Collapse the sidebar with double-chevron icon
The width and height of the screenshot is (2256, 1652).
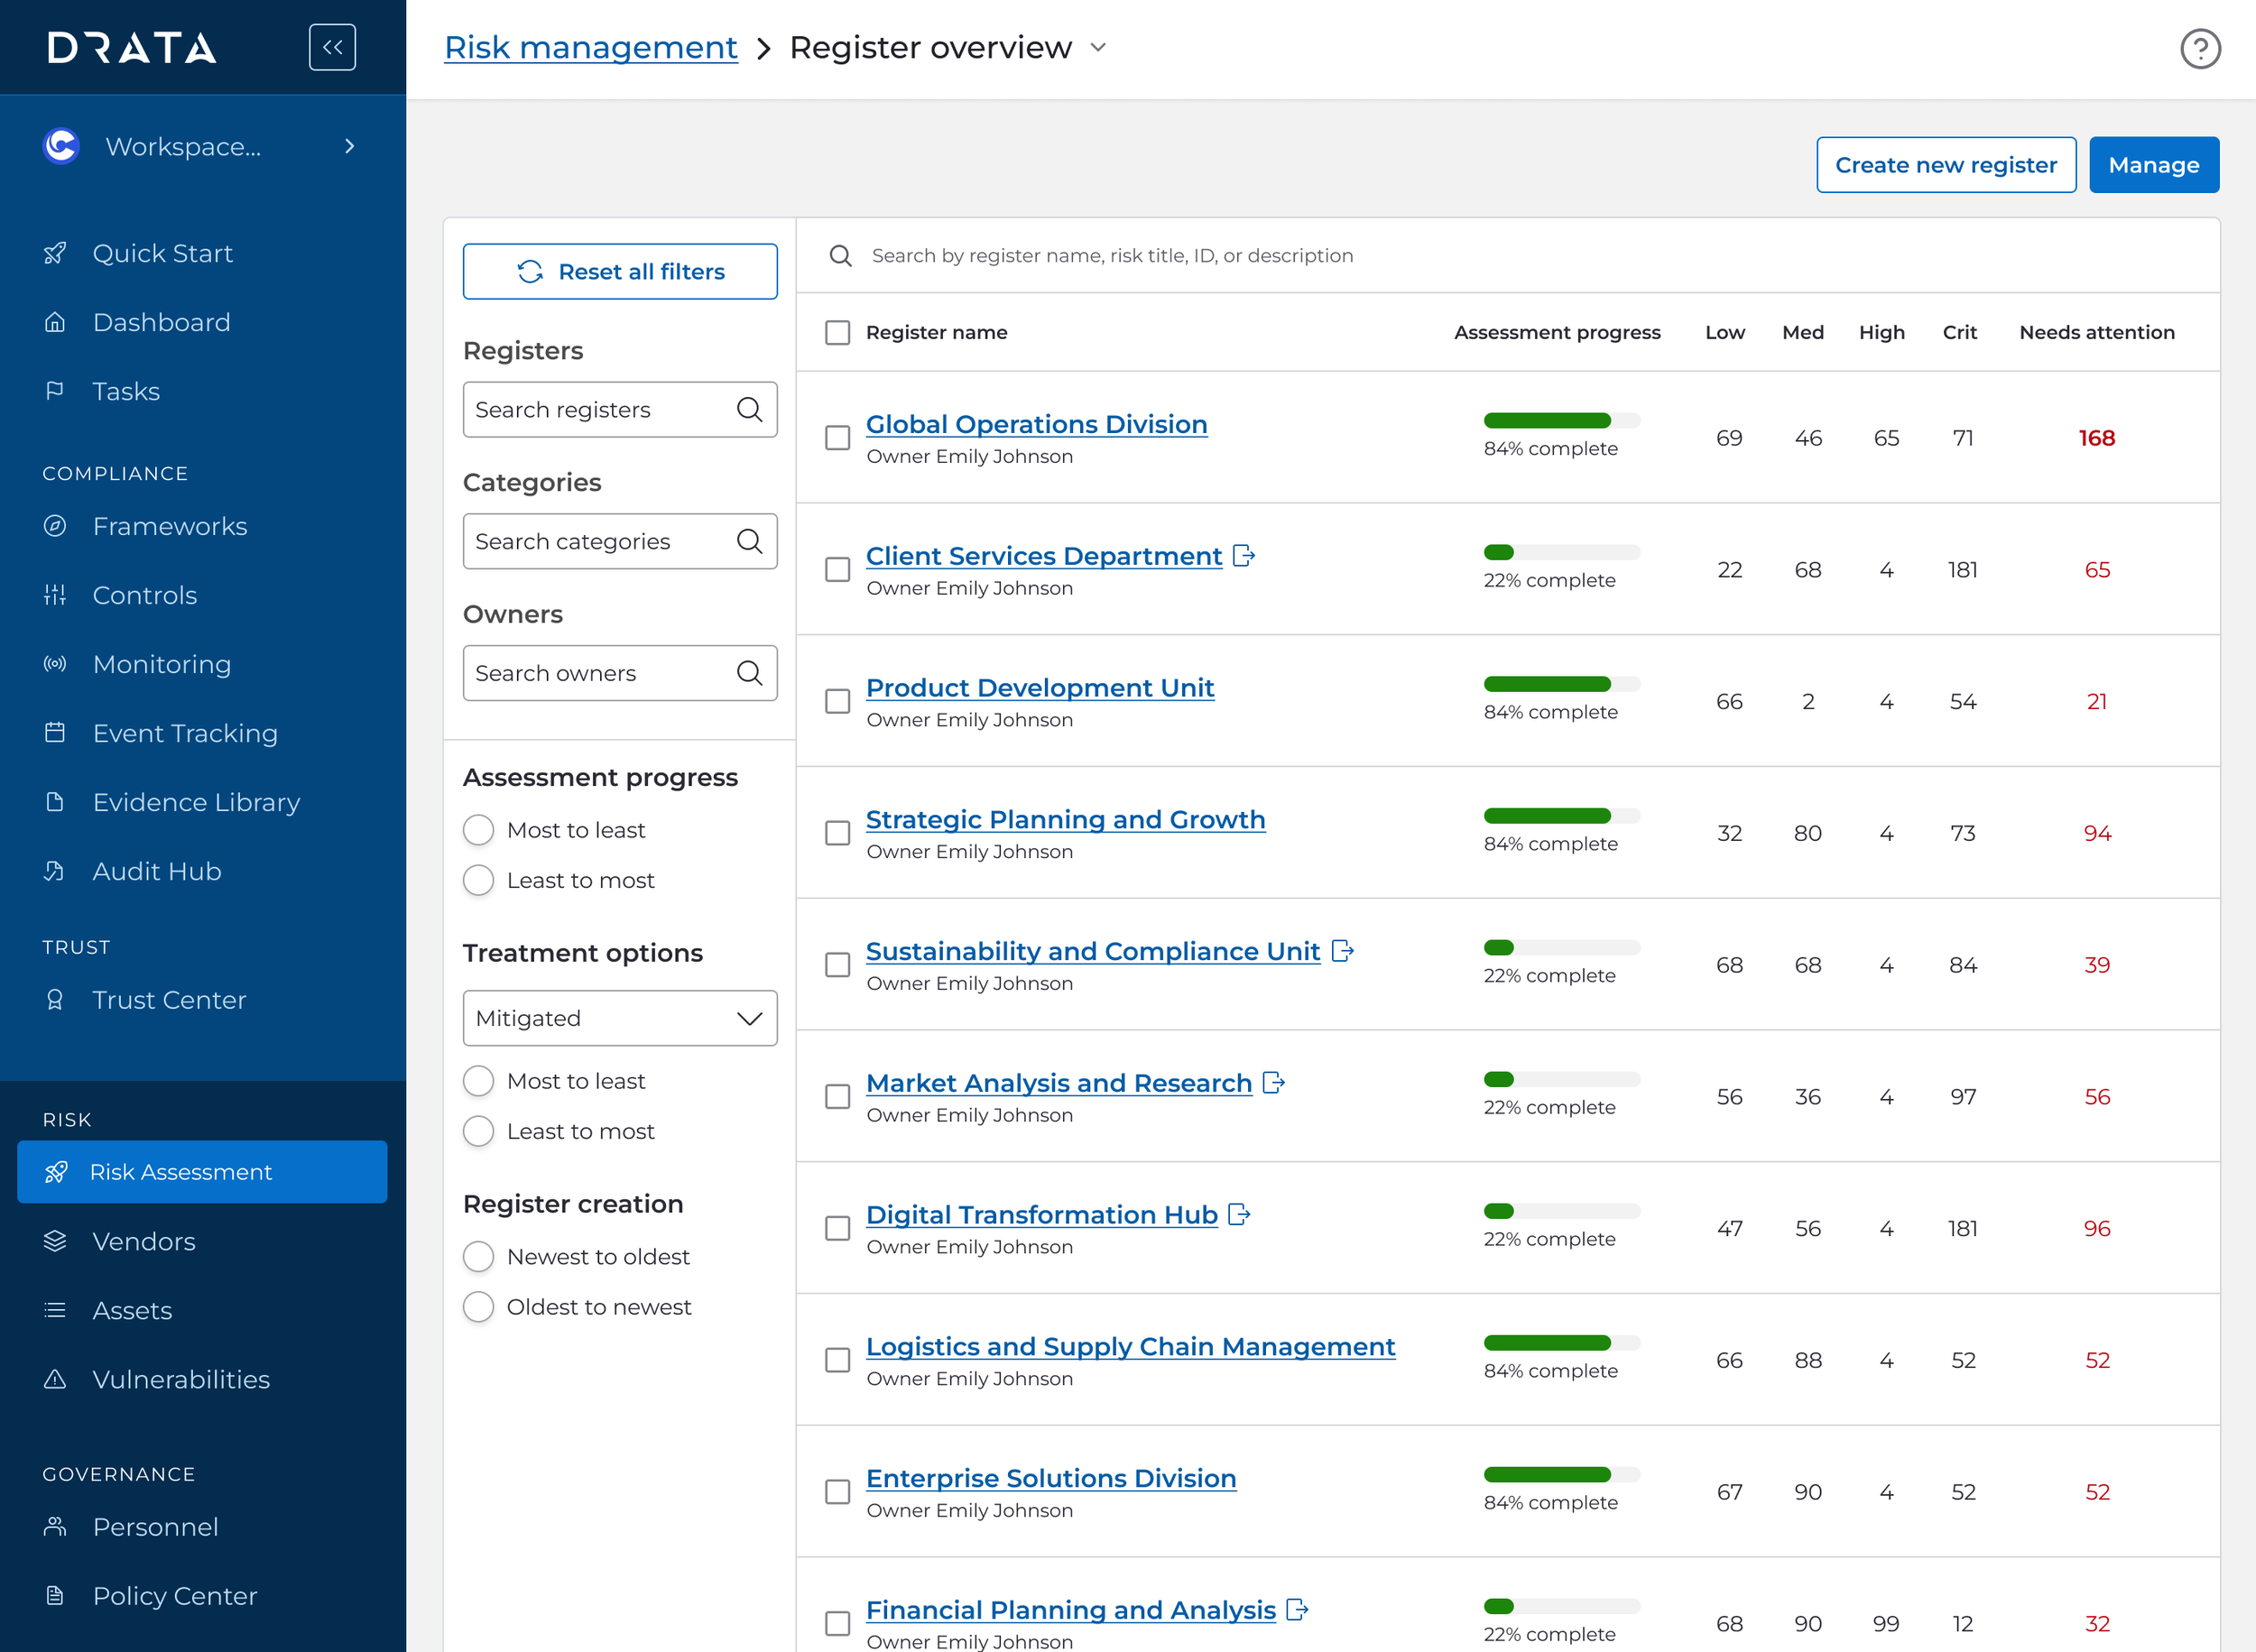(332, 47)
